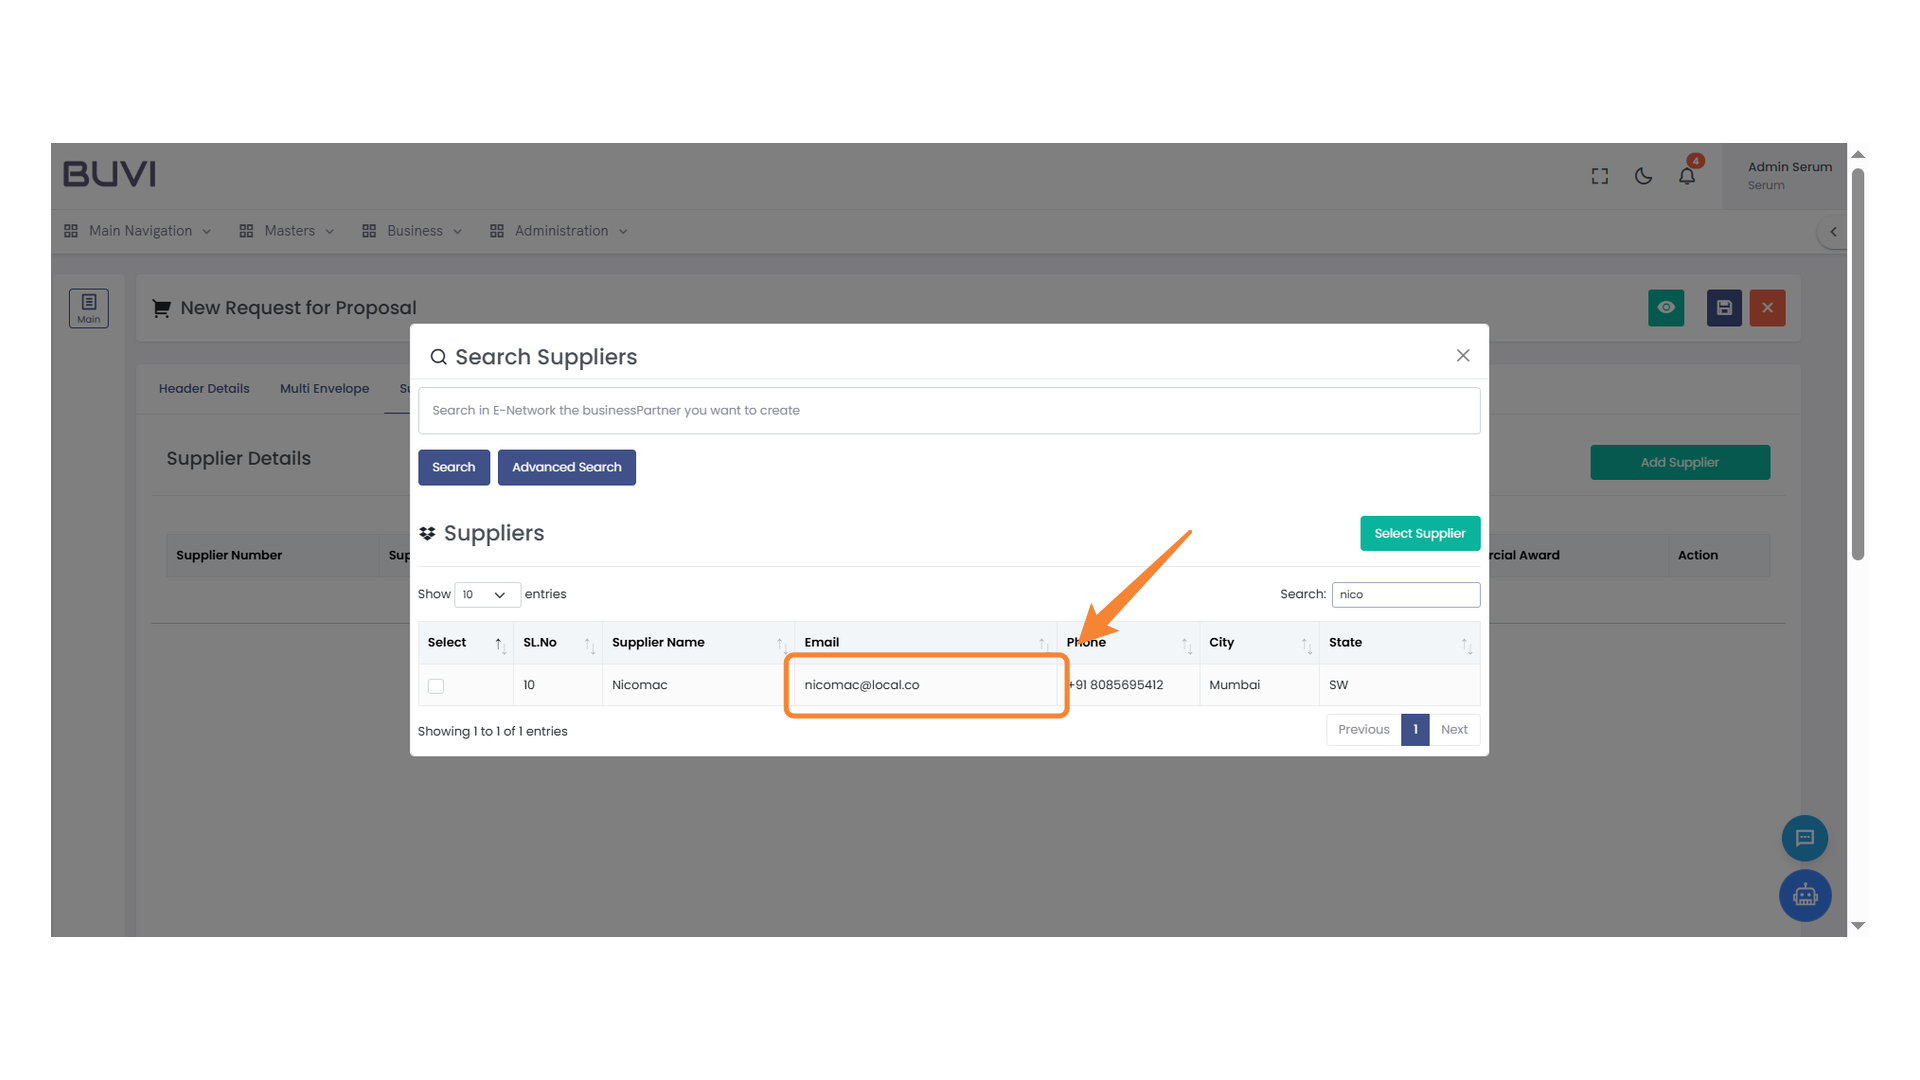Open notifications bell icon
1920x1080 pixels.
pos(1687,176)
